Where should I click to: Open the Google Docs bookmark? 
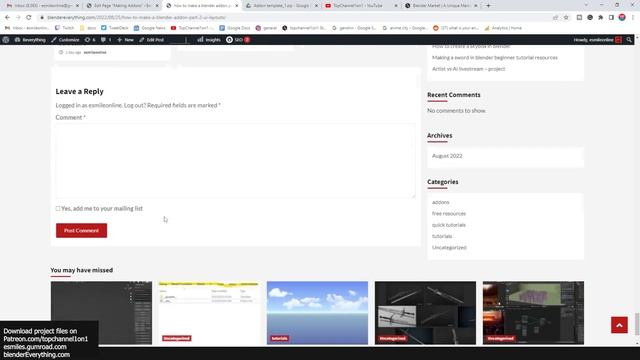tap(235, 28)
